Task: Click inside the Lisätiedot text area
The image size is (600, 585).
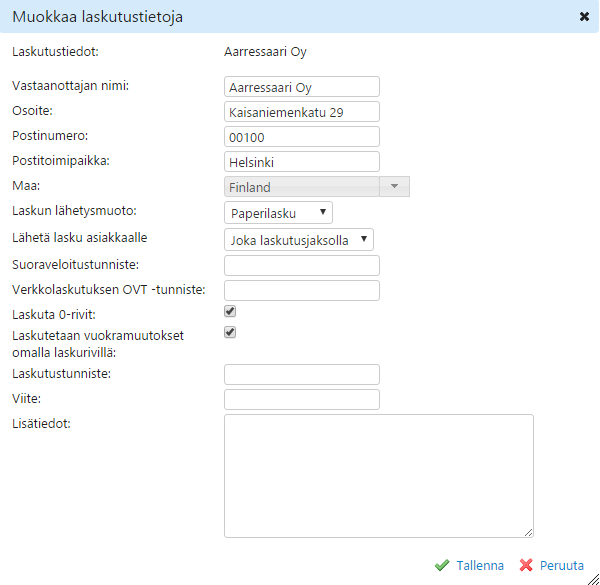Action: pos(378,475)
